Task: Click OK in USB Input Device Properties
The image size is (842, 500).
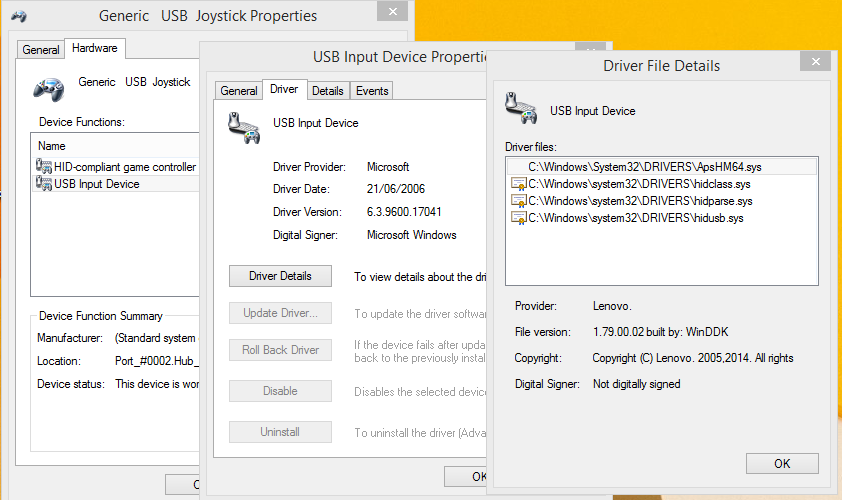Action: click(466, 476)
